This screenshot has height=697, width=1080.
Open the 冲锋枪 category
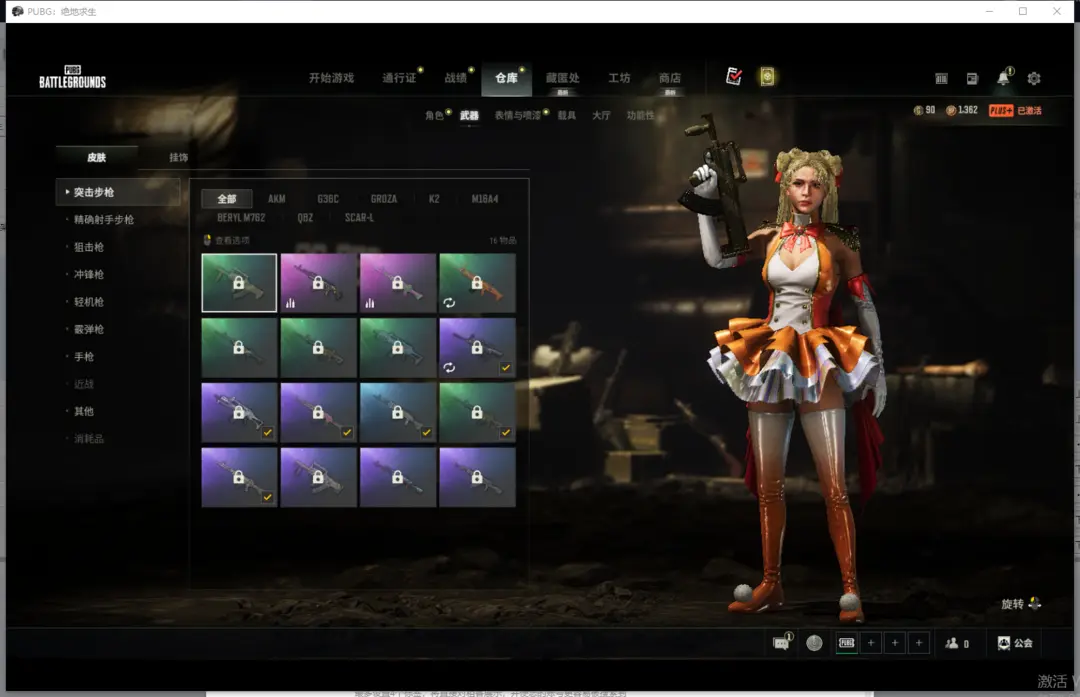coord(89,274)
